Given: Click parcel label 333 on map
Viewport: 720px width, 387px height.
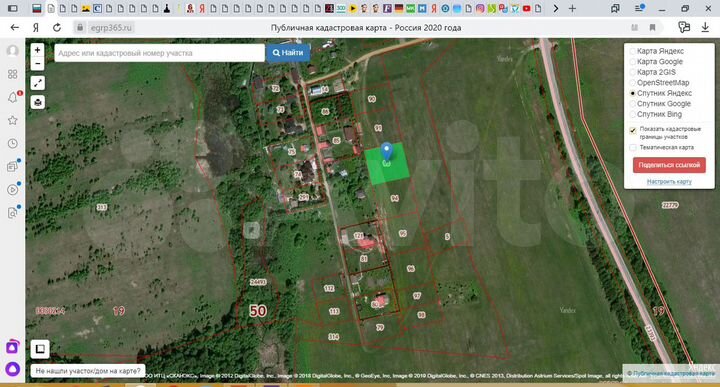Looking at the screenshot, I should click(101, 208).
